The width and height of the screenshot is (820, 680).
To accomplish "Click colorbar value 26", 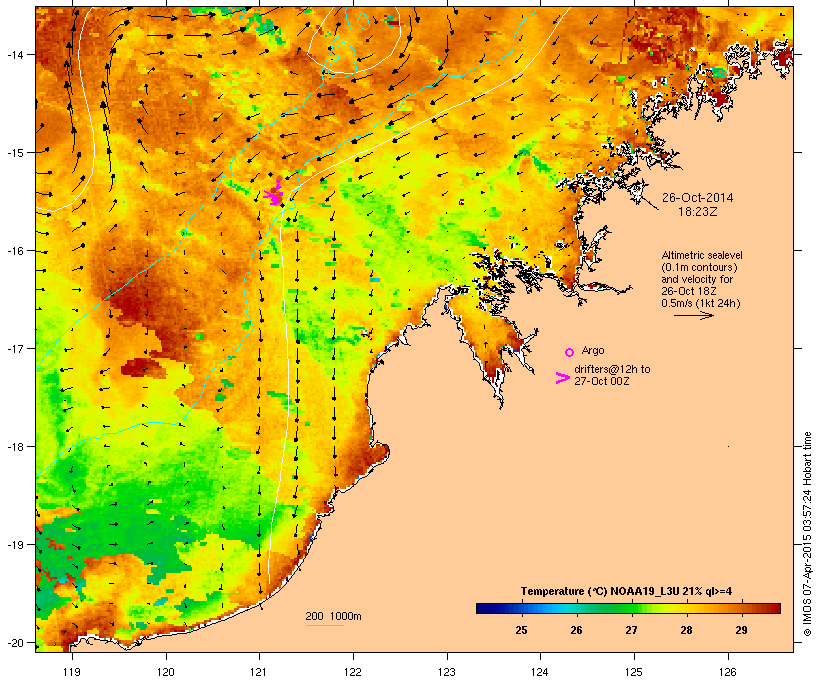I will pos(576,630).
